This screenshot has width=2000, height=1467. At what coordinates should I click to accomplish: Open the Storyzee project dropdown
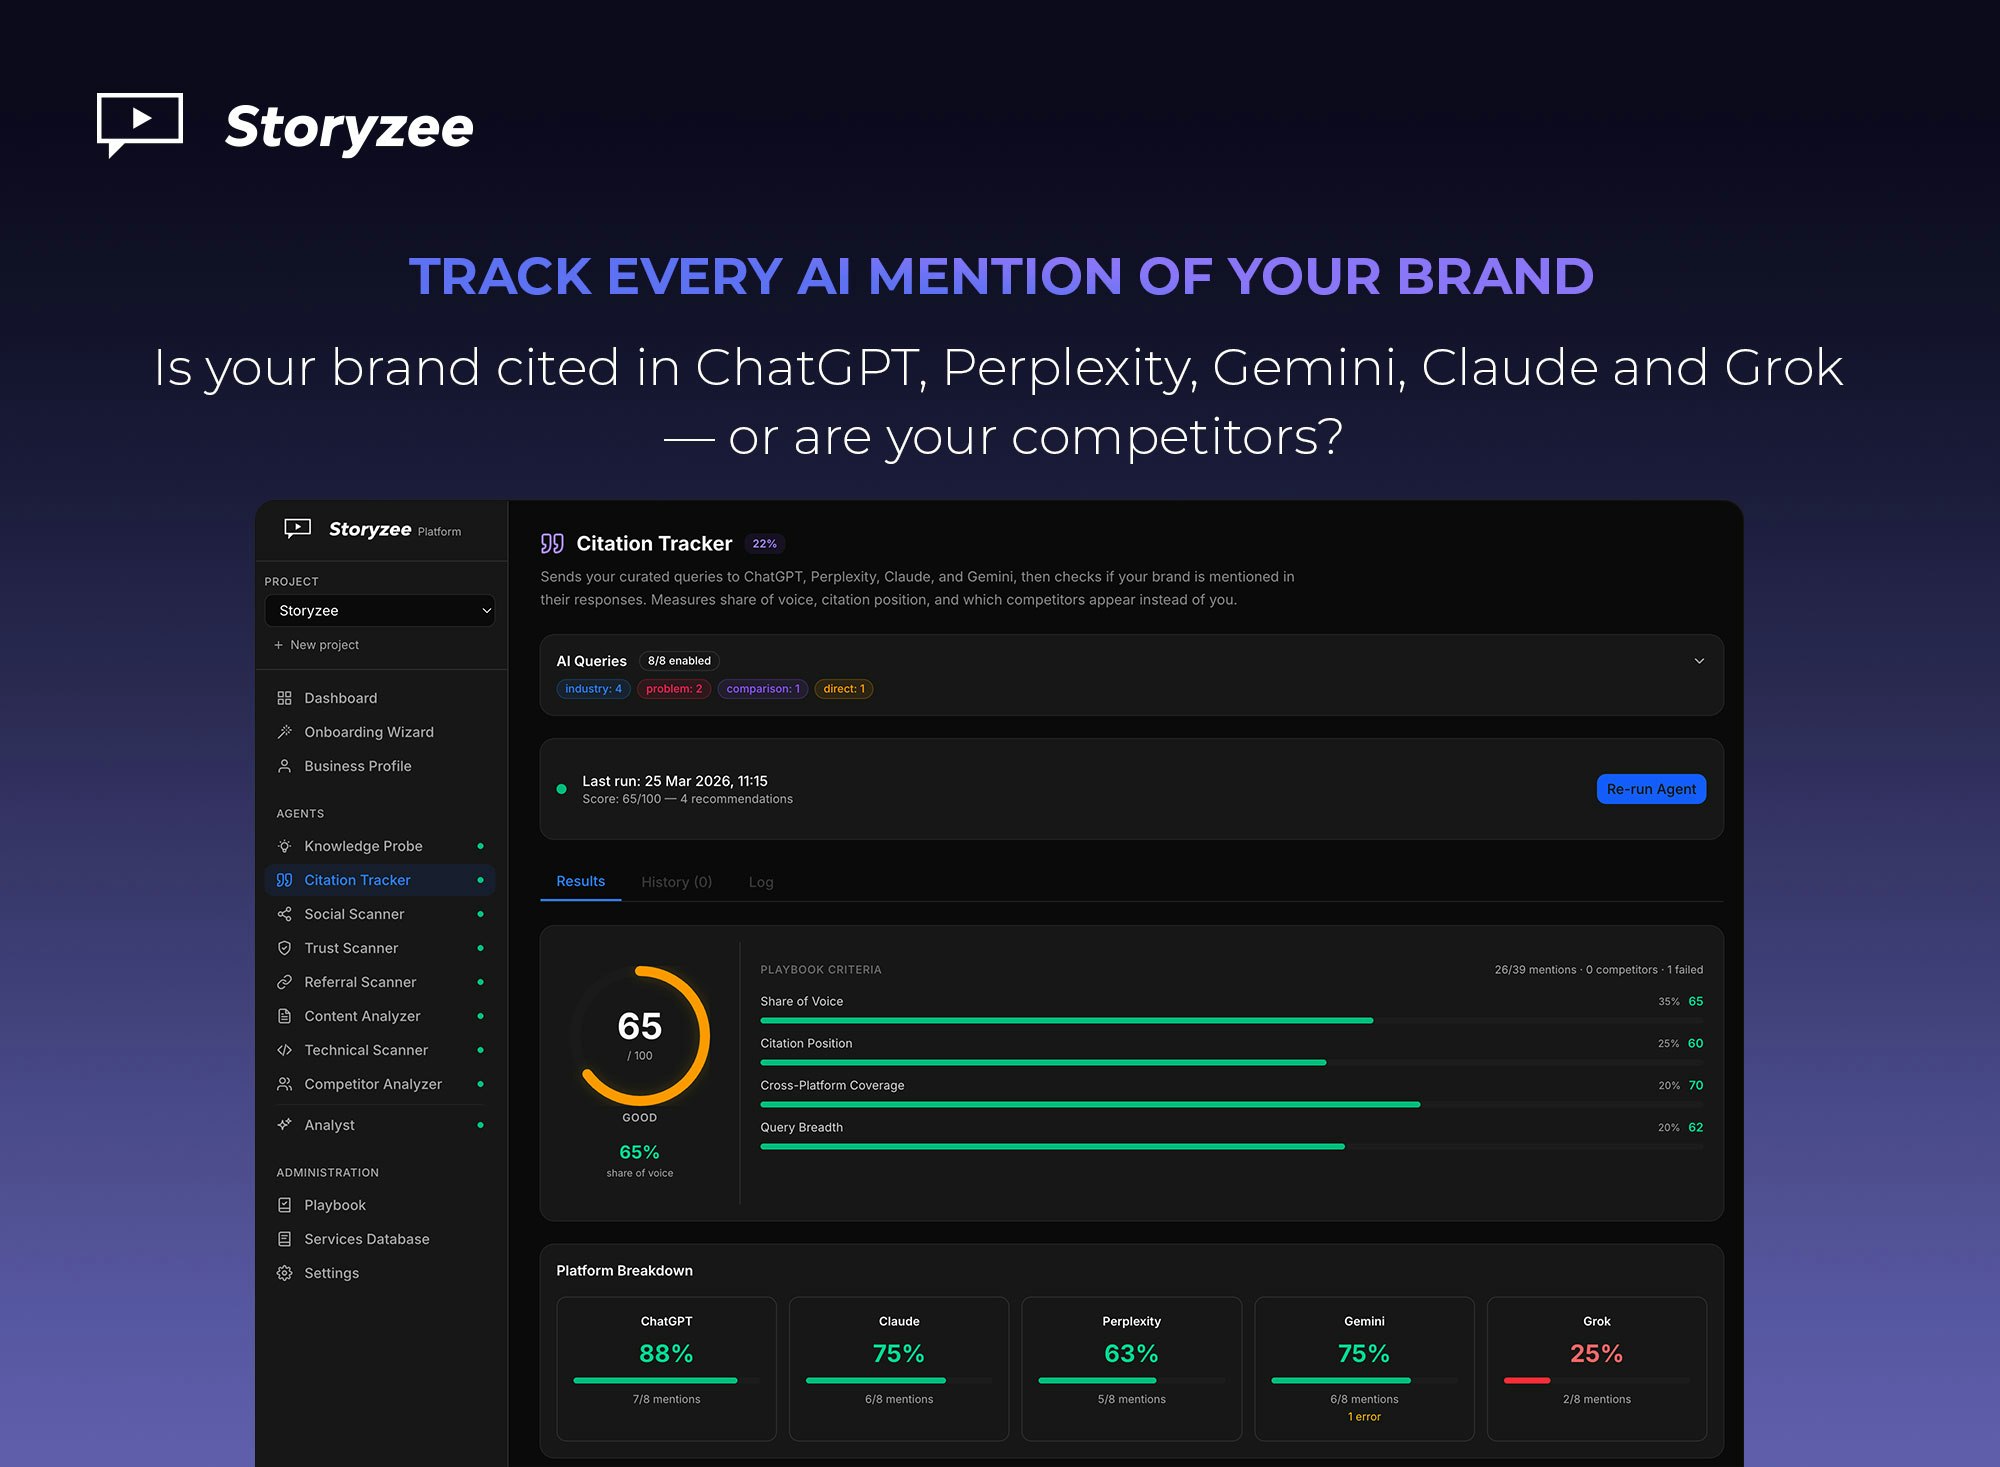point(380,610)
